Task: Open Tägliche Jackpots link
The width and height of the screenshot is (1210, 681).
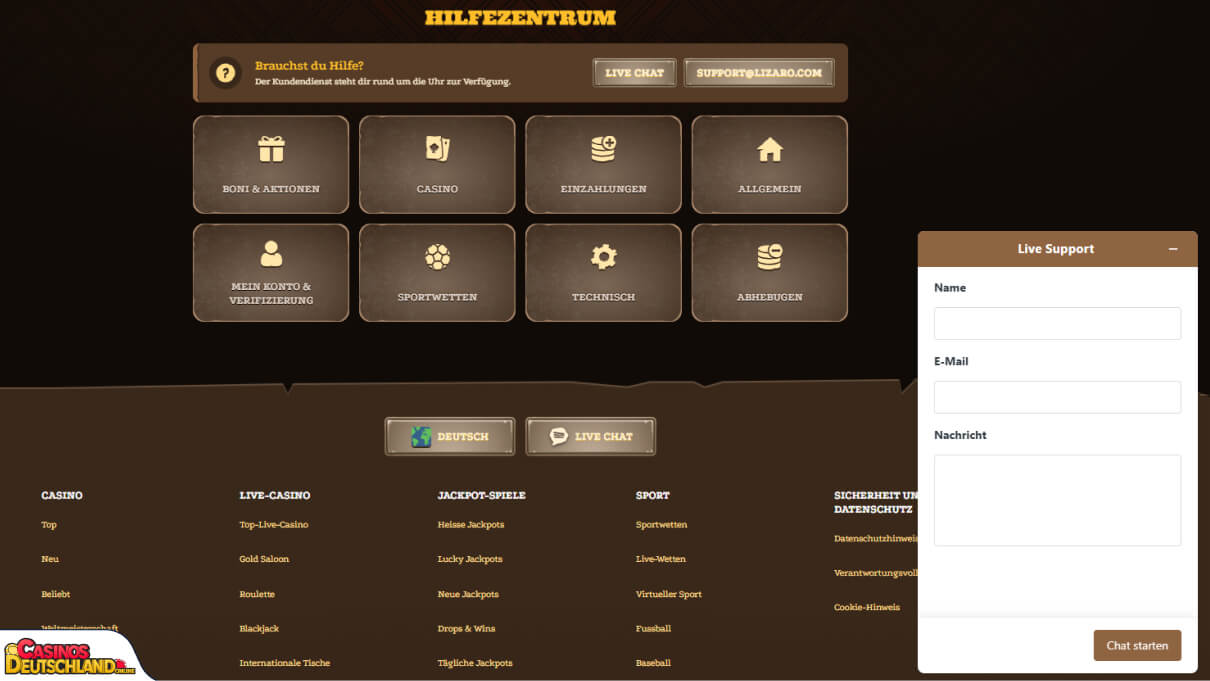Action: tap(475, 663)
